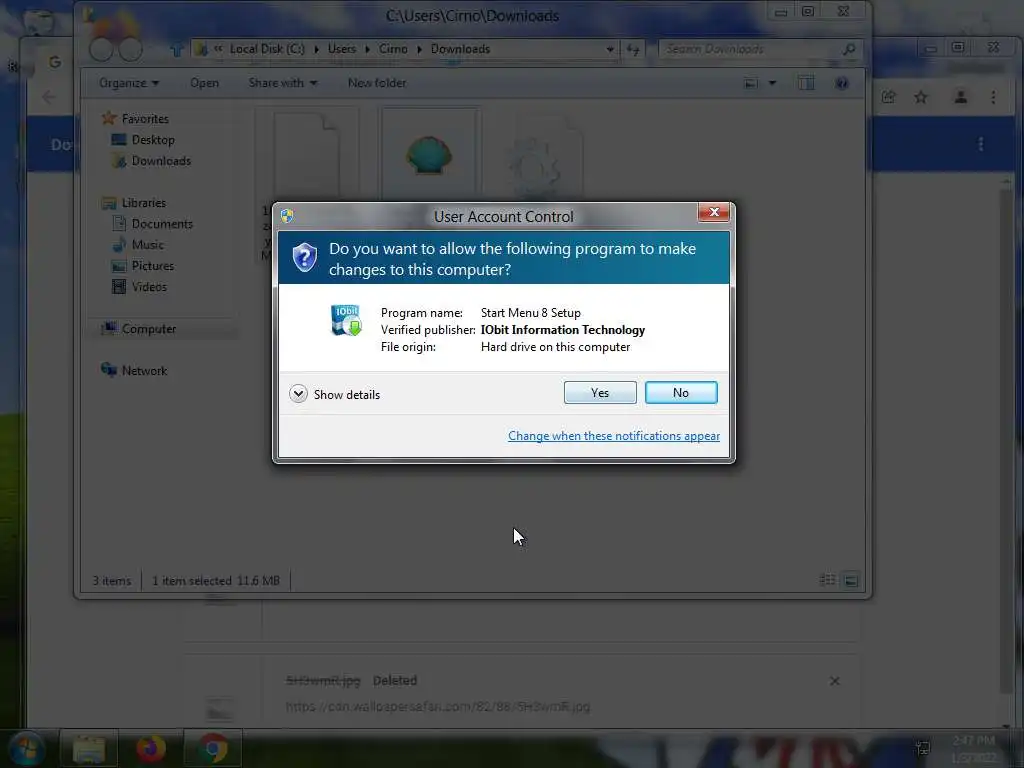Open Firefox from the taskbar
The width and height of the screenshot is (1024, 768).
click(150, 749)
